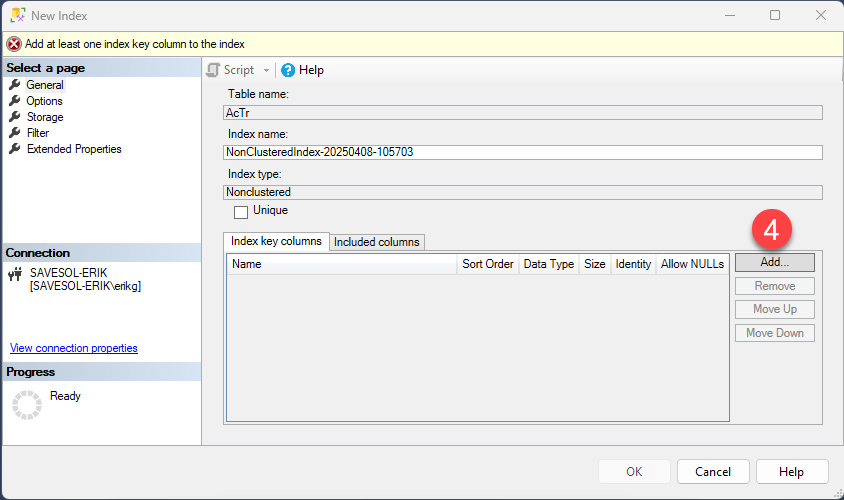
Task: Open the Script dropdown arrow
Action: tap(266, 70)
